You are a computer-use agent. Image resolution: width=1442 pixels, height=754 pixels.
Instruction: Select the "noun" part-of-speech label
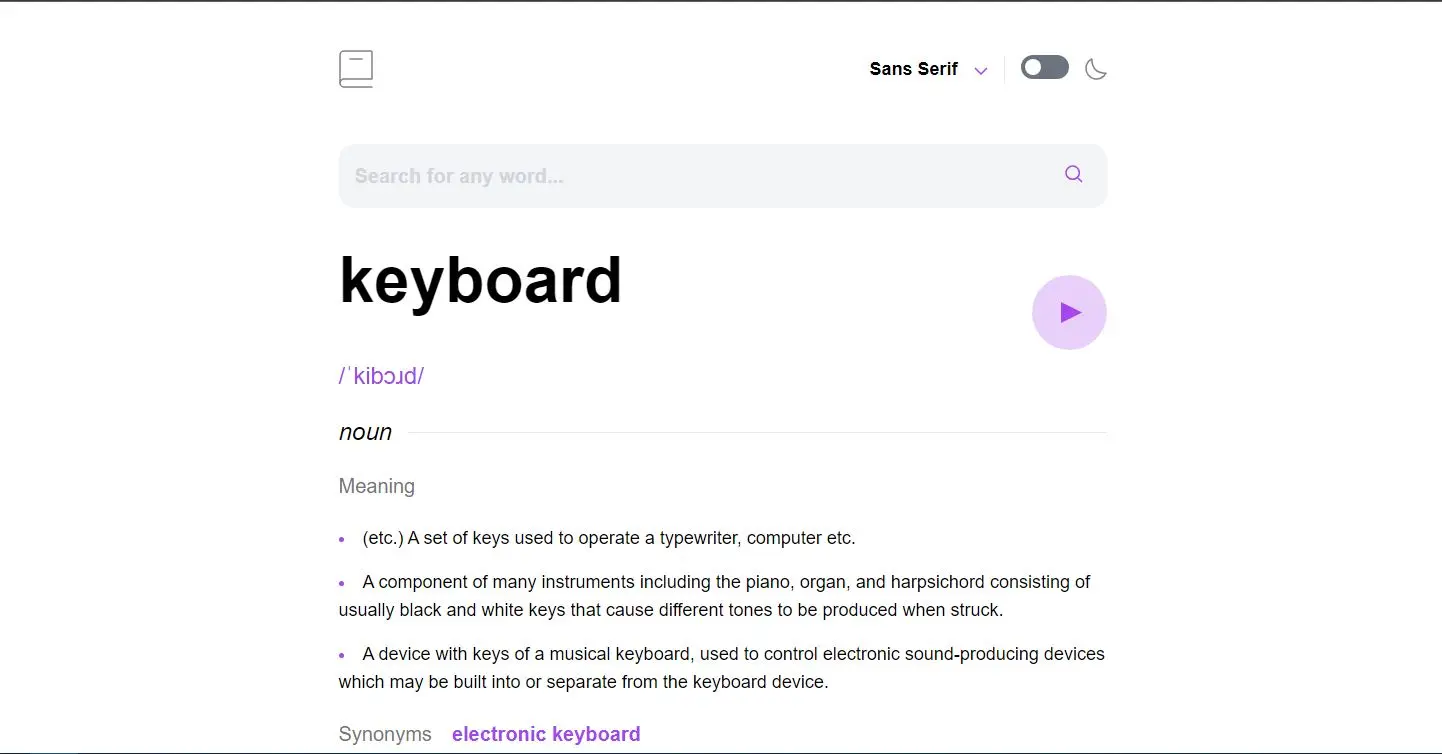(365, 432)
